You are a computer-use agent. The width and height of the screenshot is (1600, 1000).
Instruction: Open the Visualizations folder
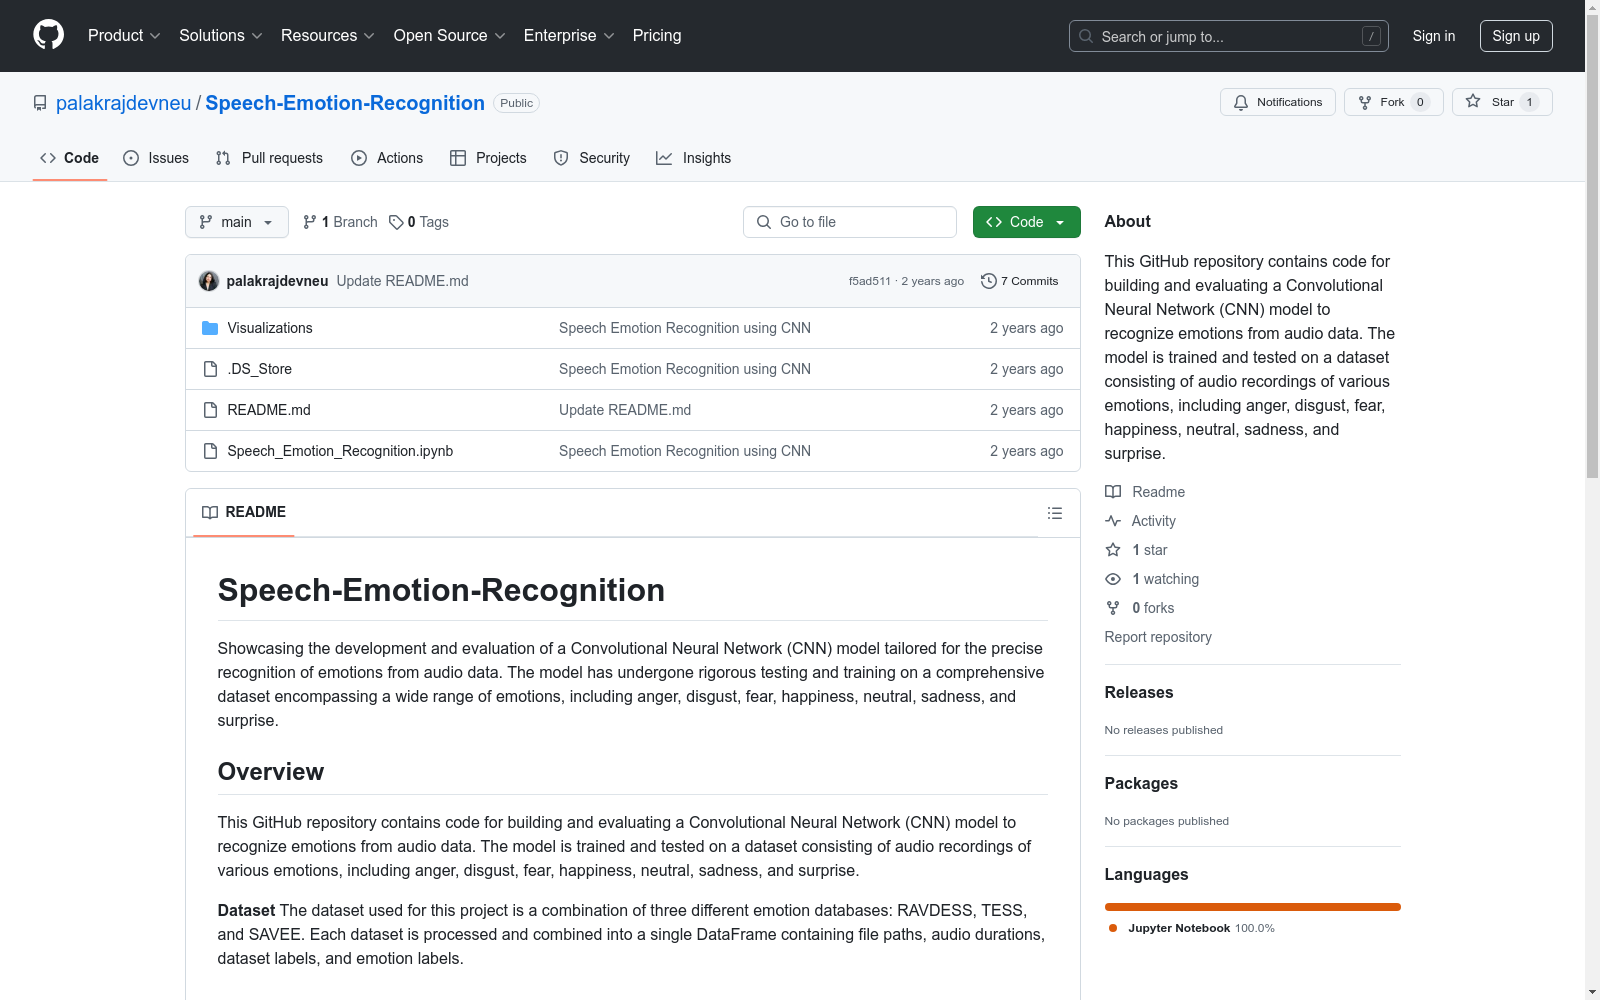(x=270, y=328)
